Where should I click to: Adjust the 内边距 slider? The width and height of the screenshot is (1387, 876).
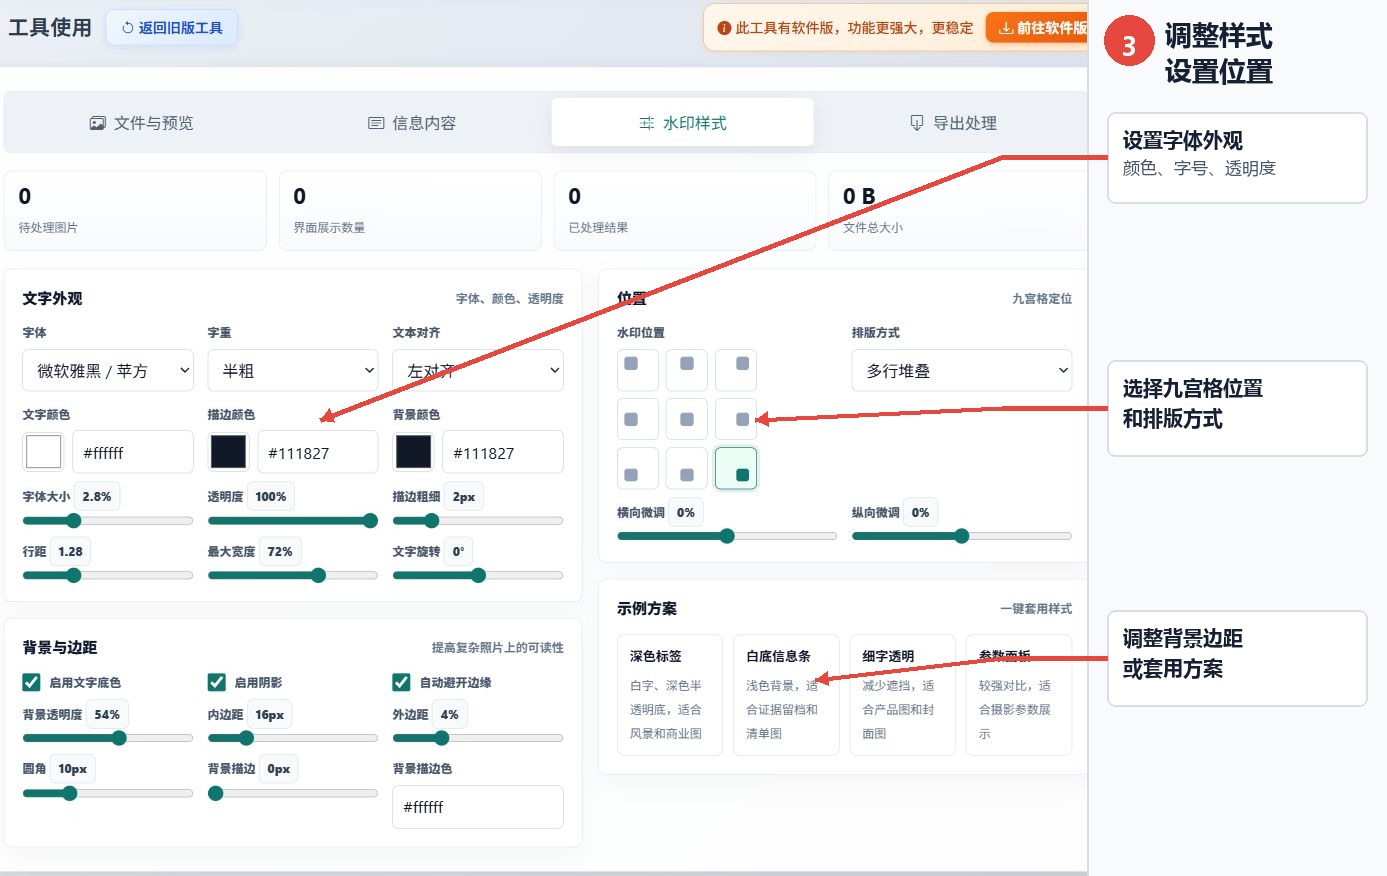click(x=293, y=738)
